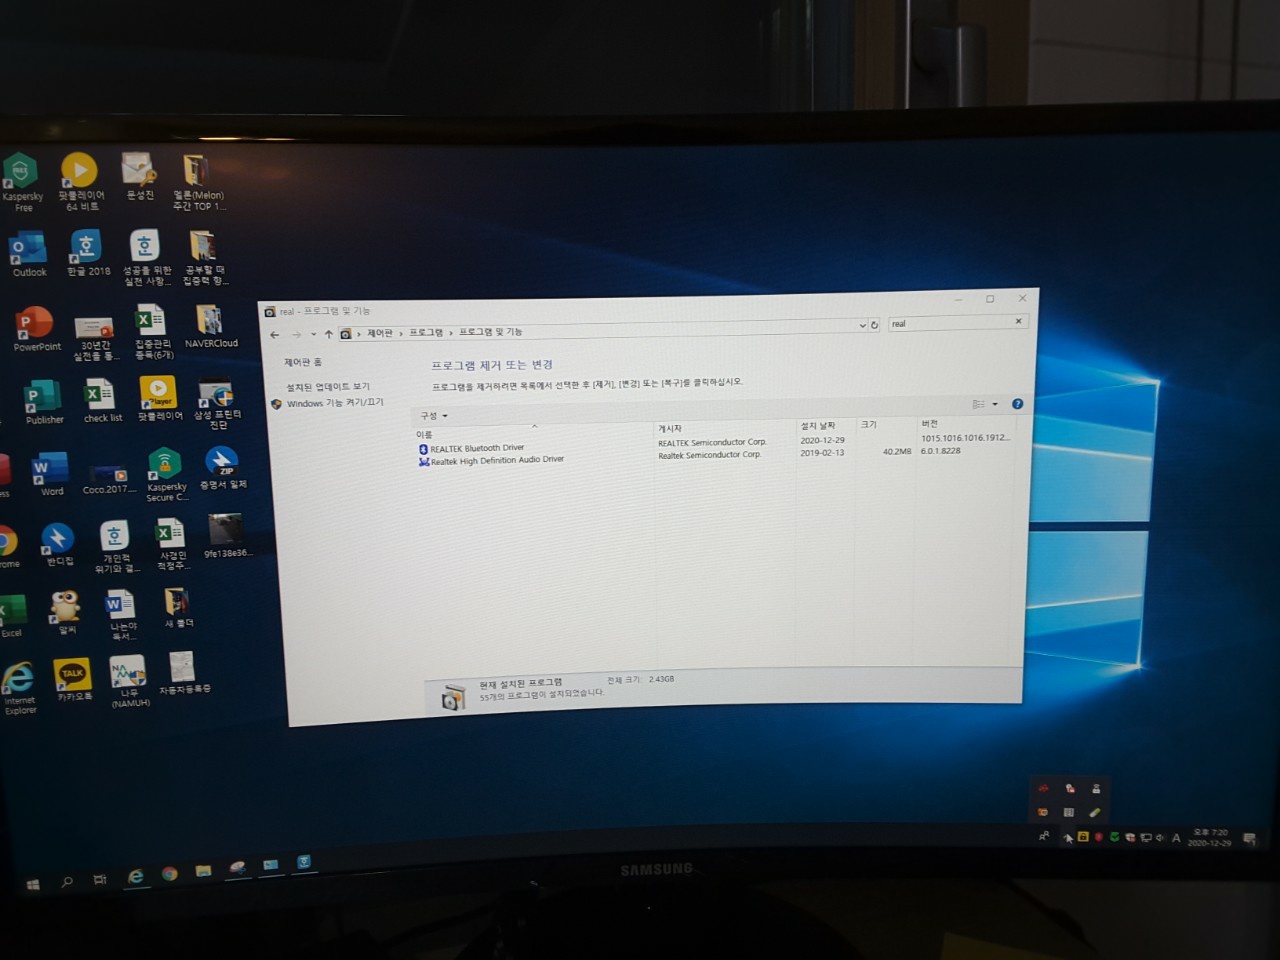
Task: Launch Internet Explorer desktop shortcut
Action: click(x=19, y=689)
